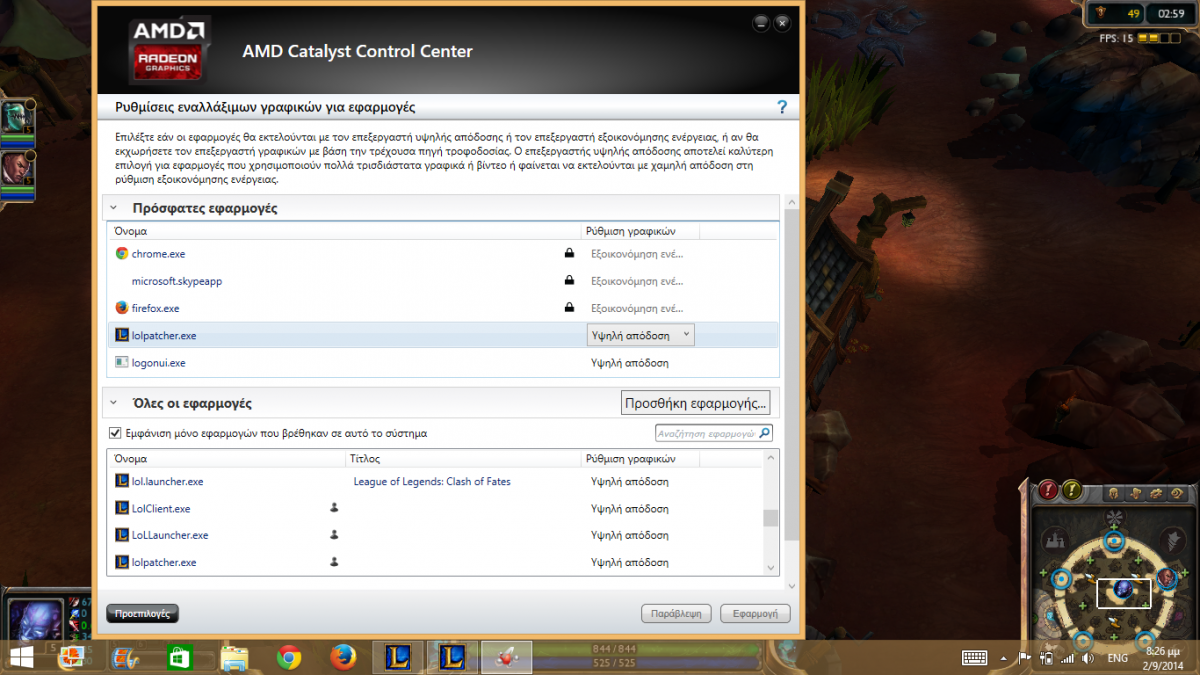
Task: Select firefox.exe row text
Action: click(x=156, y=308)
